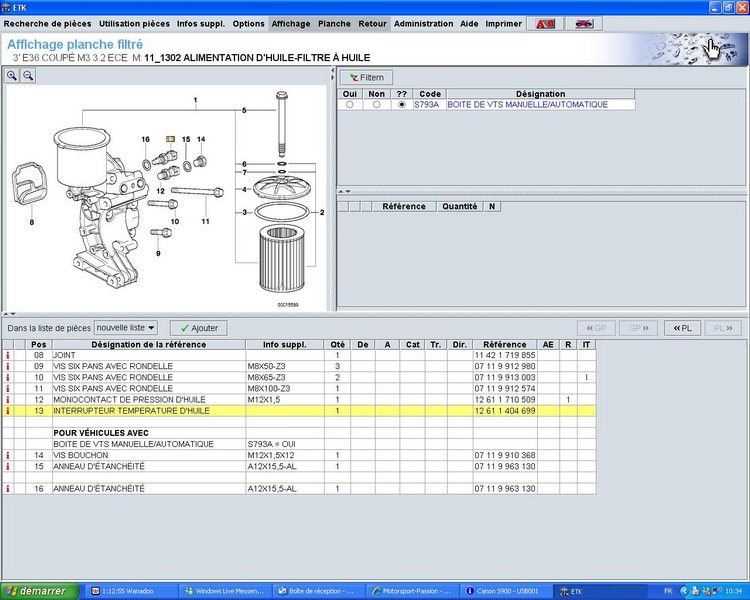750x600 pixels.
Task: Click the Windows démarrer start button
Action: [x=39, y=591]
